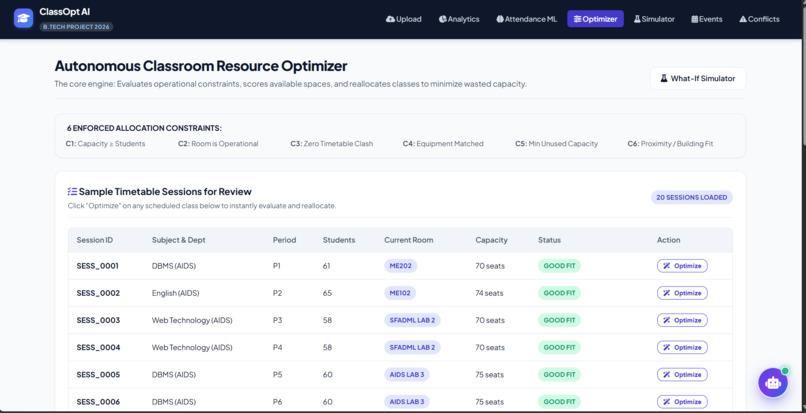The width and height of the screenshot is (806, 413).
Task: Optimize session SESS_0006
Action: (682, 402)
